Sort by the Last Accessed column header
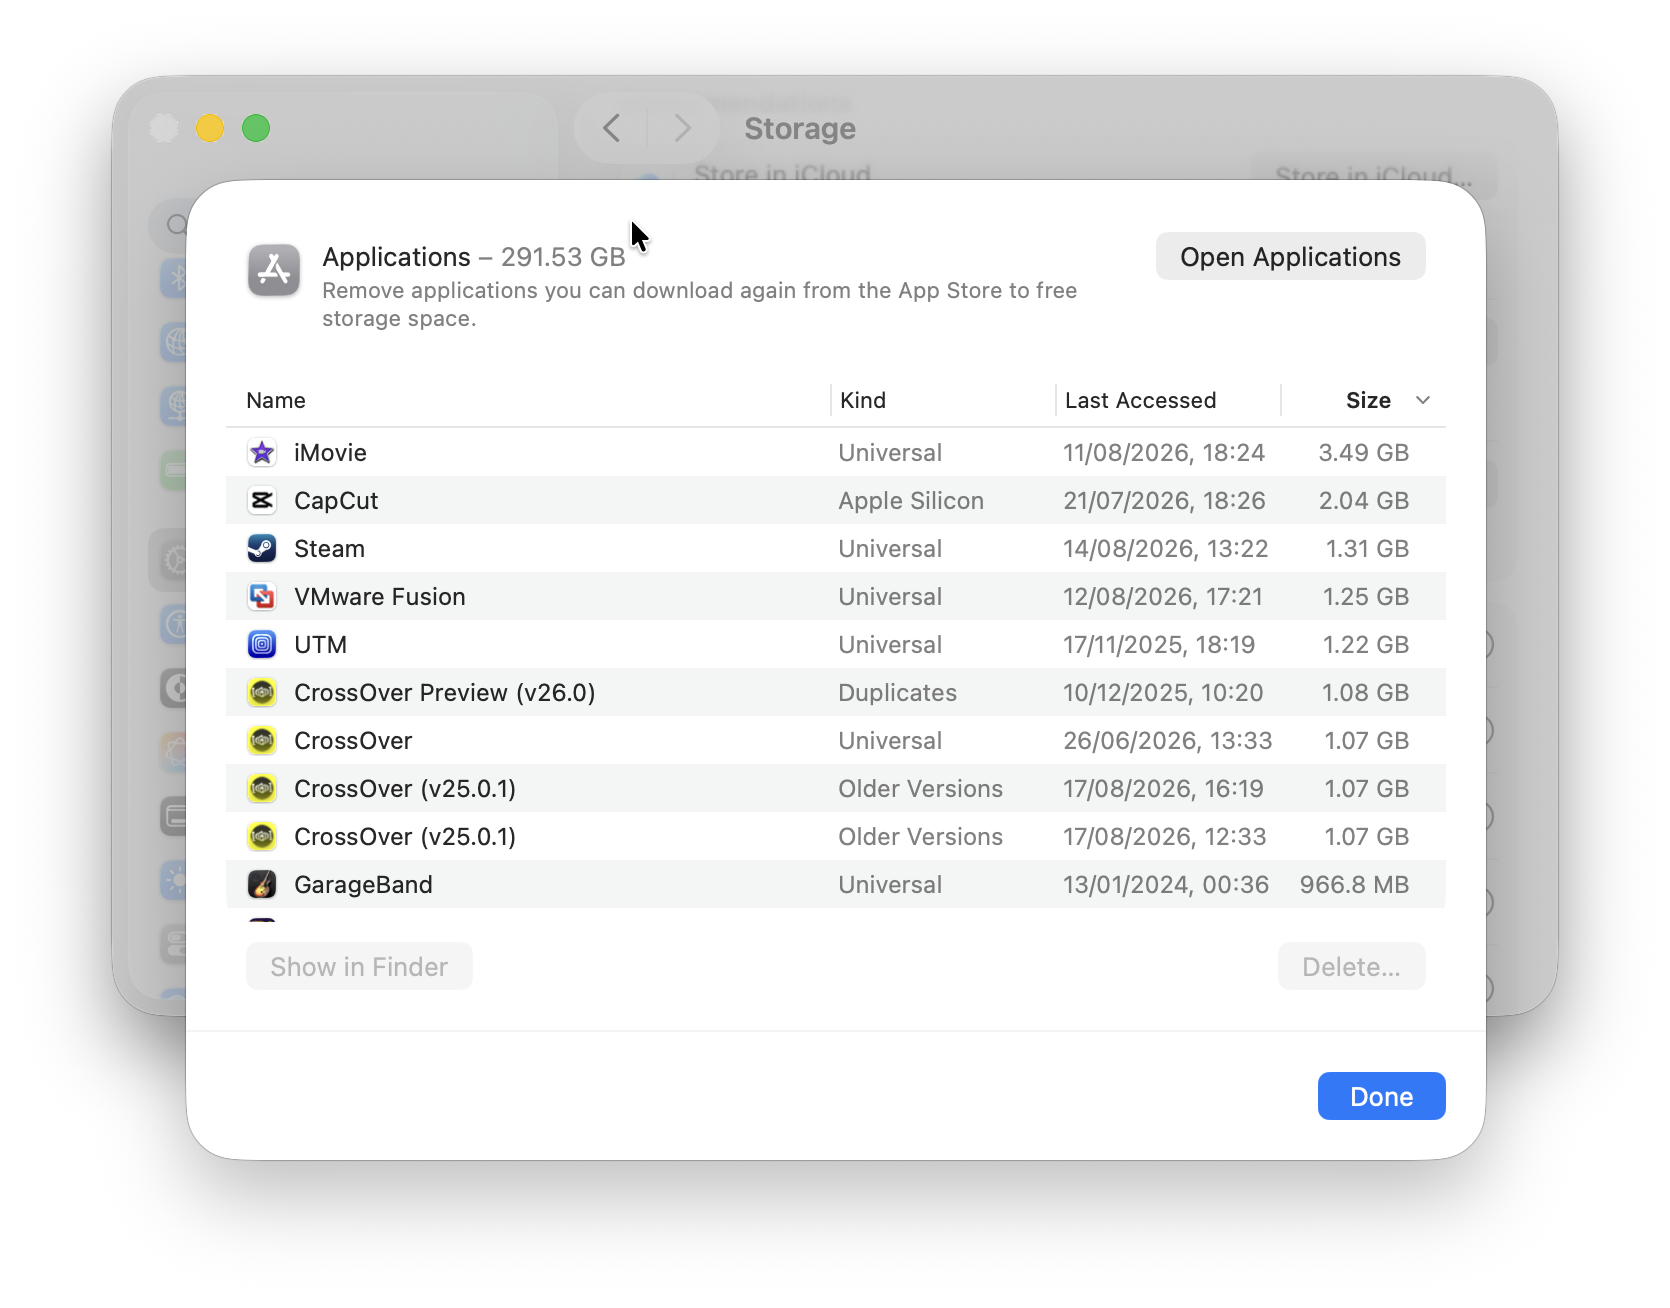Image resolution: width=1670 pixels, height=1308 pixels. pos(1140,400)
